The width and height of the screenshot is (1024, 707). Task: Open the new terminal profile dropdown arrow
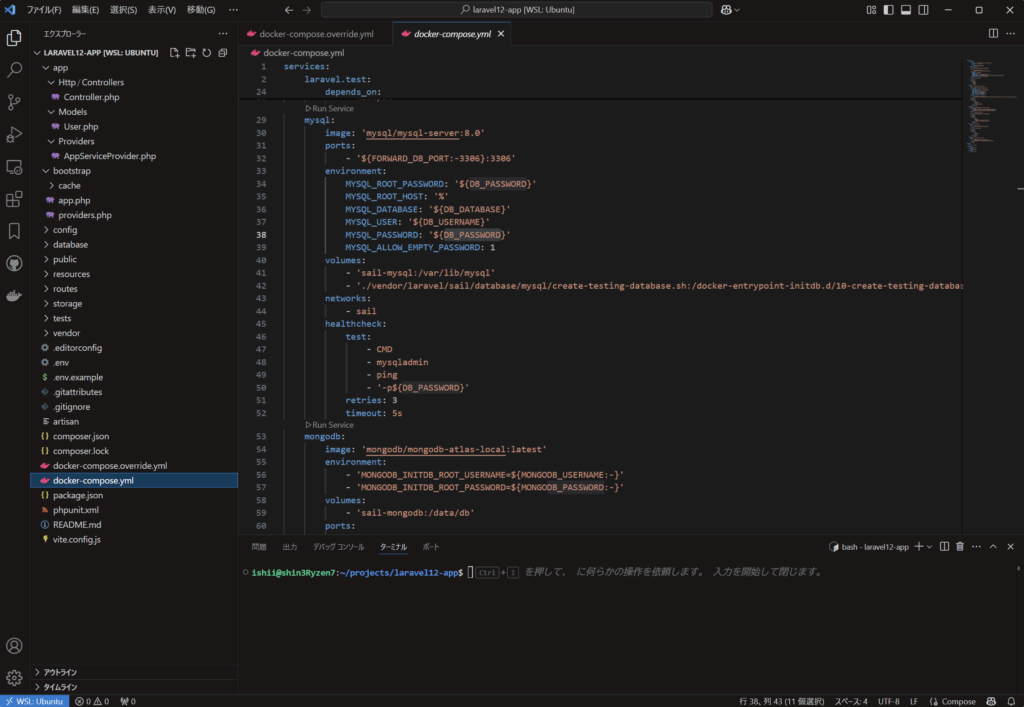(x=929, y=546)
